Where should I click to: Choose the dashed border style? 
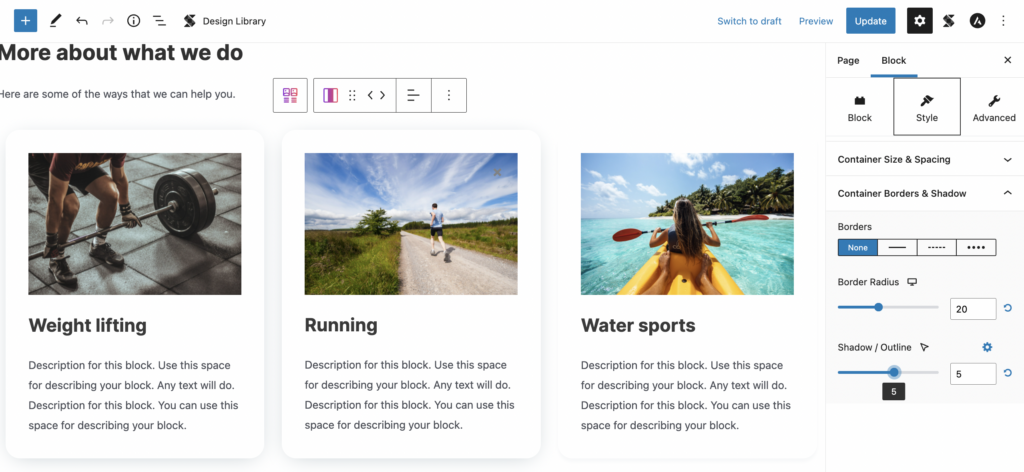coord(936,247)
